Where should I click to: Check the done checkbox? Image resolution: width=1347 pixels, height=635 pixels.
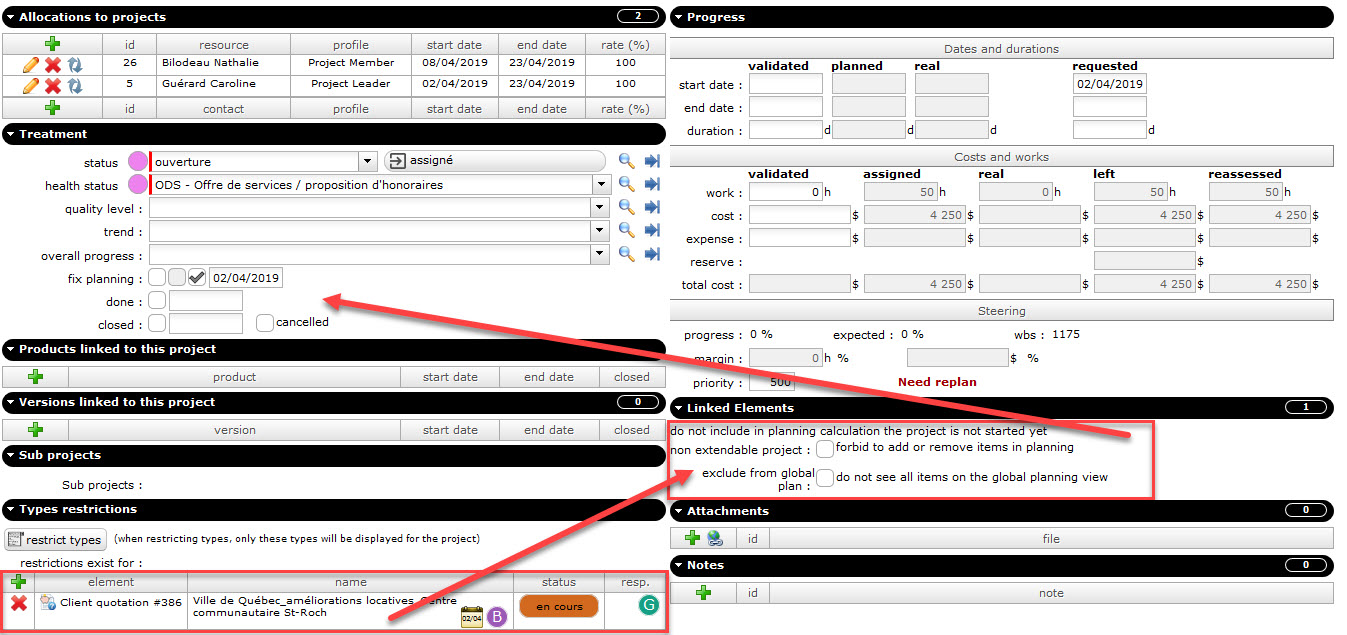click(157, 301)
